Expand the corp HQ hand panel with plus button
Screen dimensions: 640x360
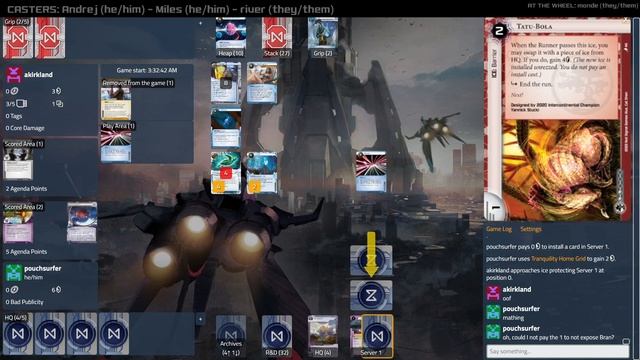coord(200,319)
